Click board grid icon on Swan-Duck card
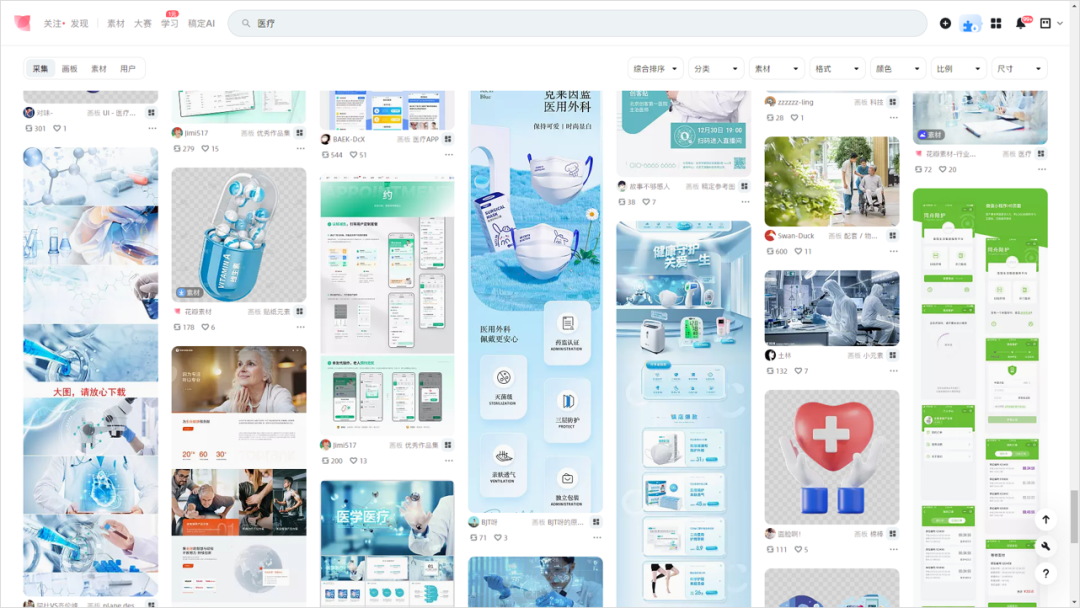The height and width of the screenshot is (608, 1080). click(893, 235)
